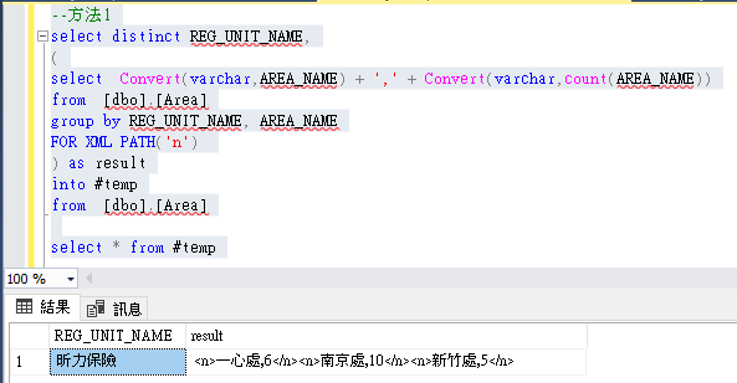Click the FOR XML PATH line

coord(125,141)
